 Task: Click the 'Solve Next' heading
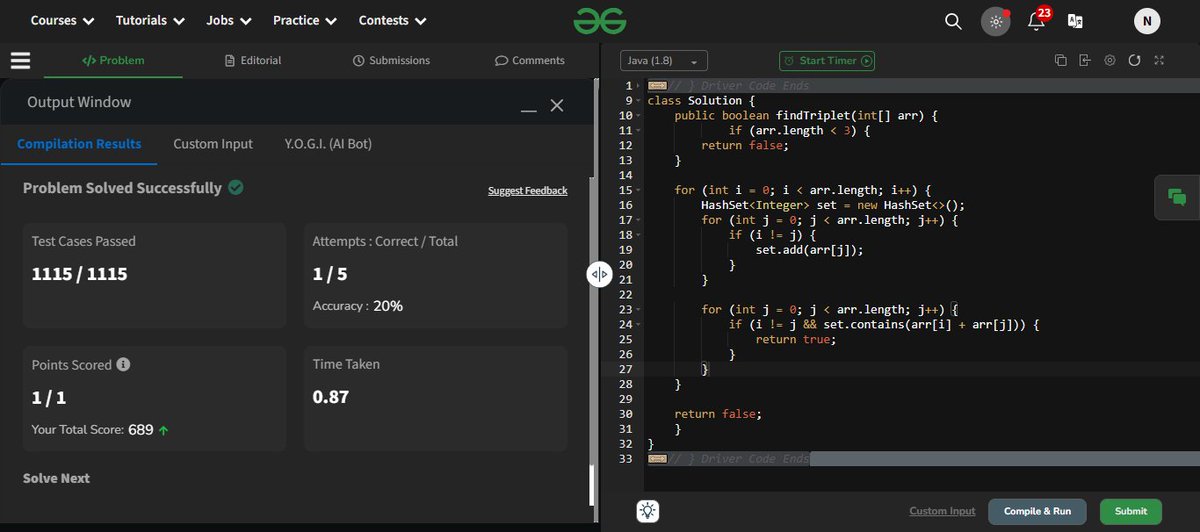pyautogui.click(x=56, y=478)
